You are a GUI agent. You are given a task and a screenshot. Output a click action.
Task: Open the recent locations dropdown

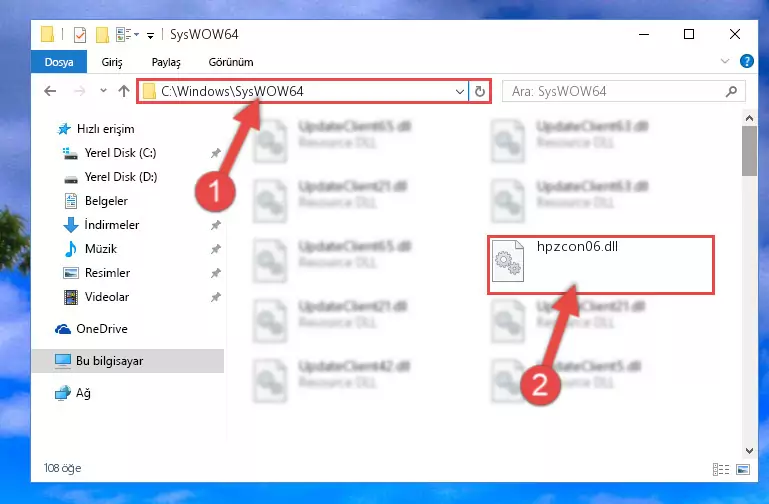tap(103, 91)
